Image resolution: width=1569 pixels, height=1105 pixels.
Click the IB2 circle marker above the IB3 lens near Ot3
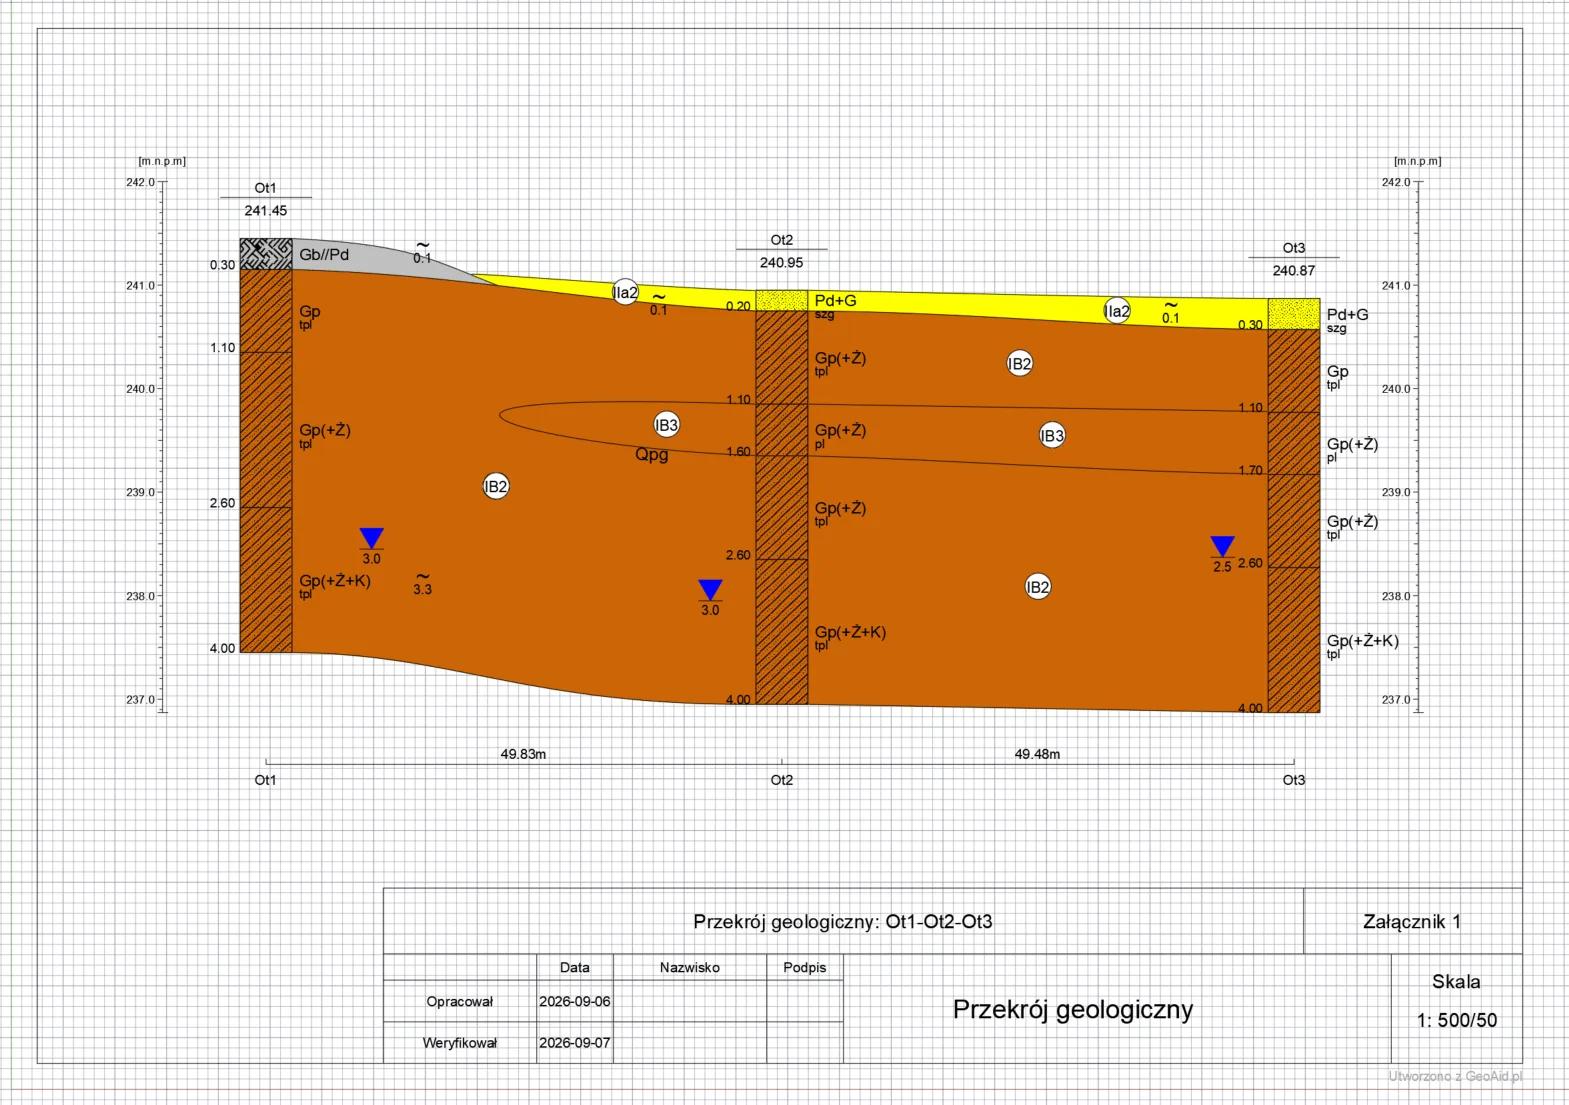1019,364
